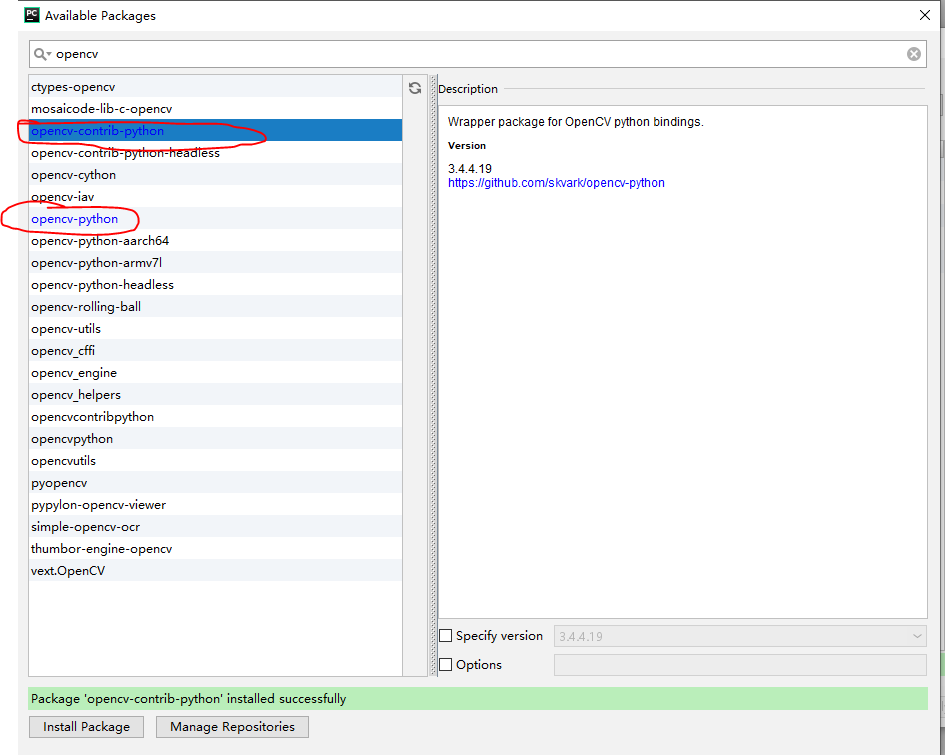
Task: Click into the opencv search field
Action: (477, 54)
